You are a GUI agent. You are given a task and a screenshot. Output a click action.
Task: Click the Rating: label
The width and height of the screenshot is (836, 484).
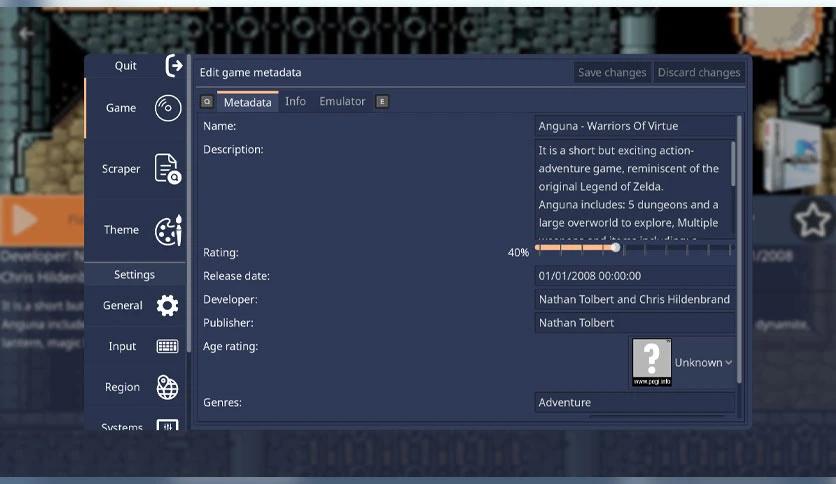[221, 253]
